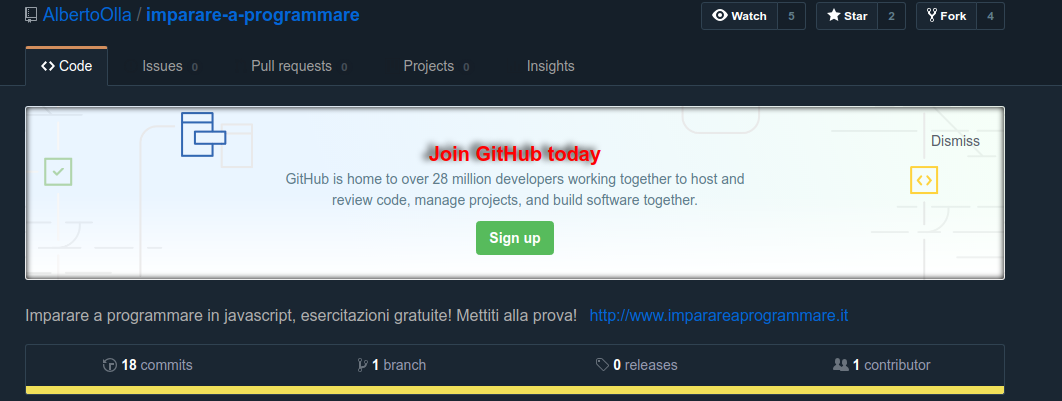Click the releases tag icon
This screenshot has height=401, width=1062.
pos(602,365)
